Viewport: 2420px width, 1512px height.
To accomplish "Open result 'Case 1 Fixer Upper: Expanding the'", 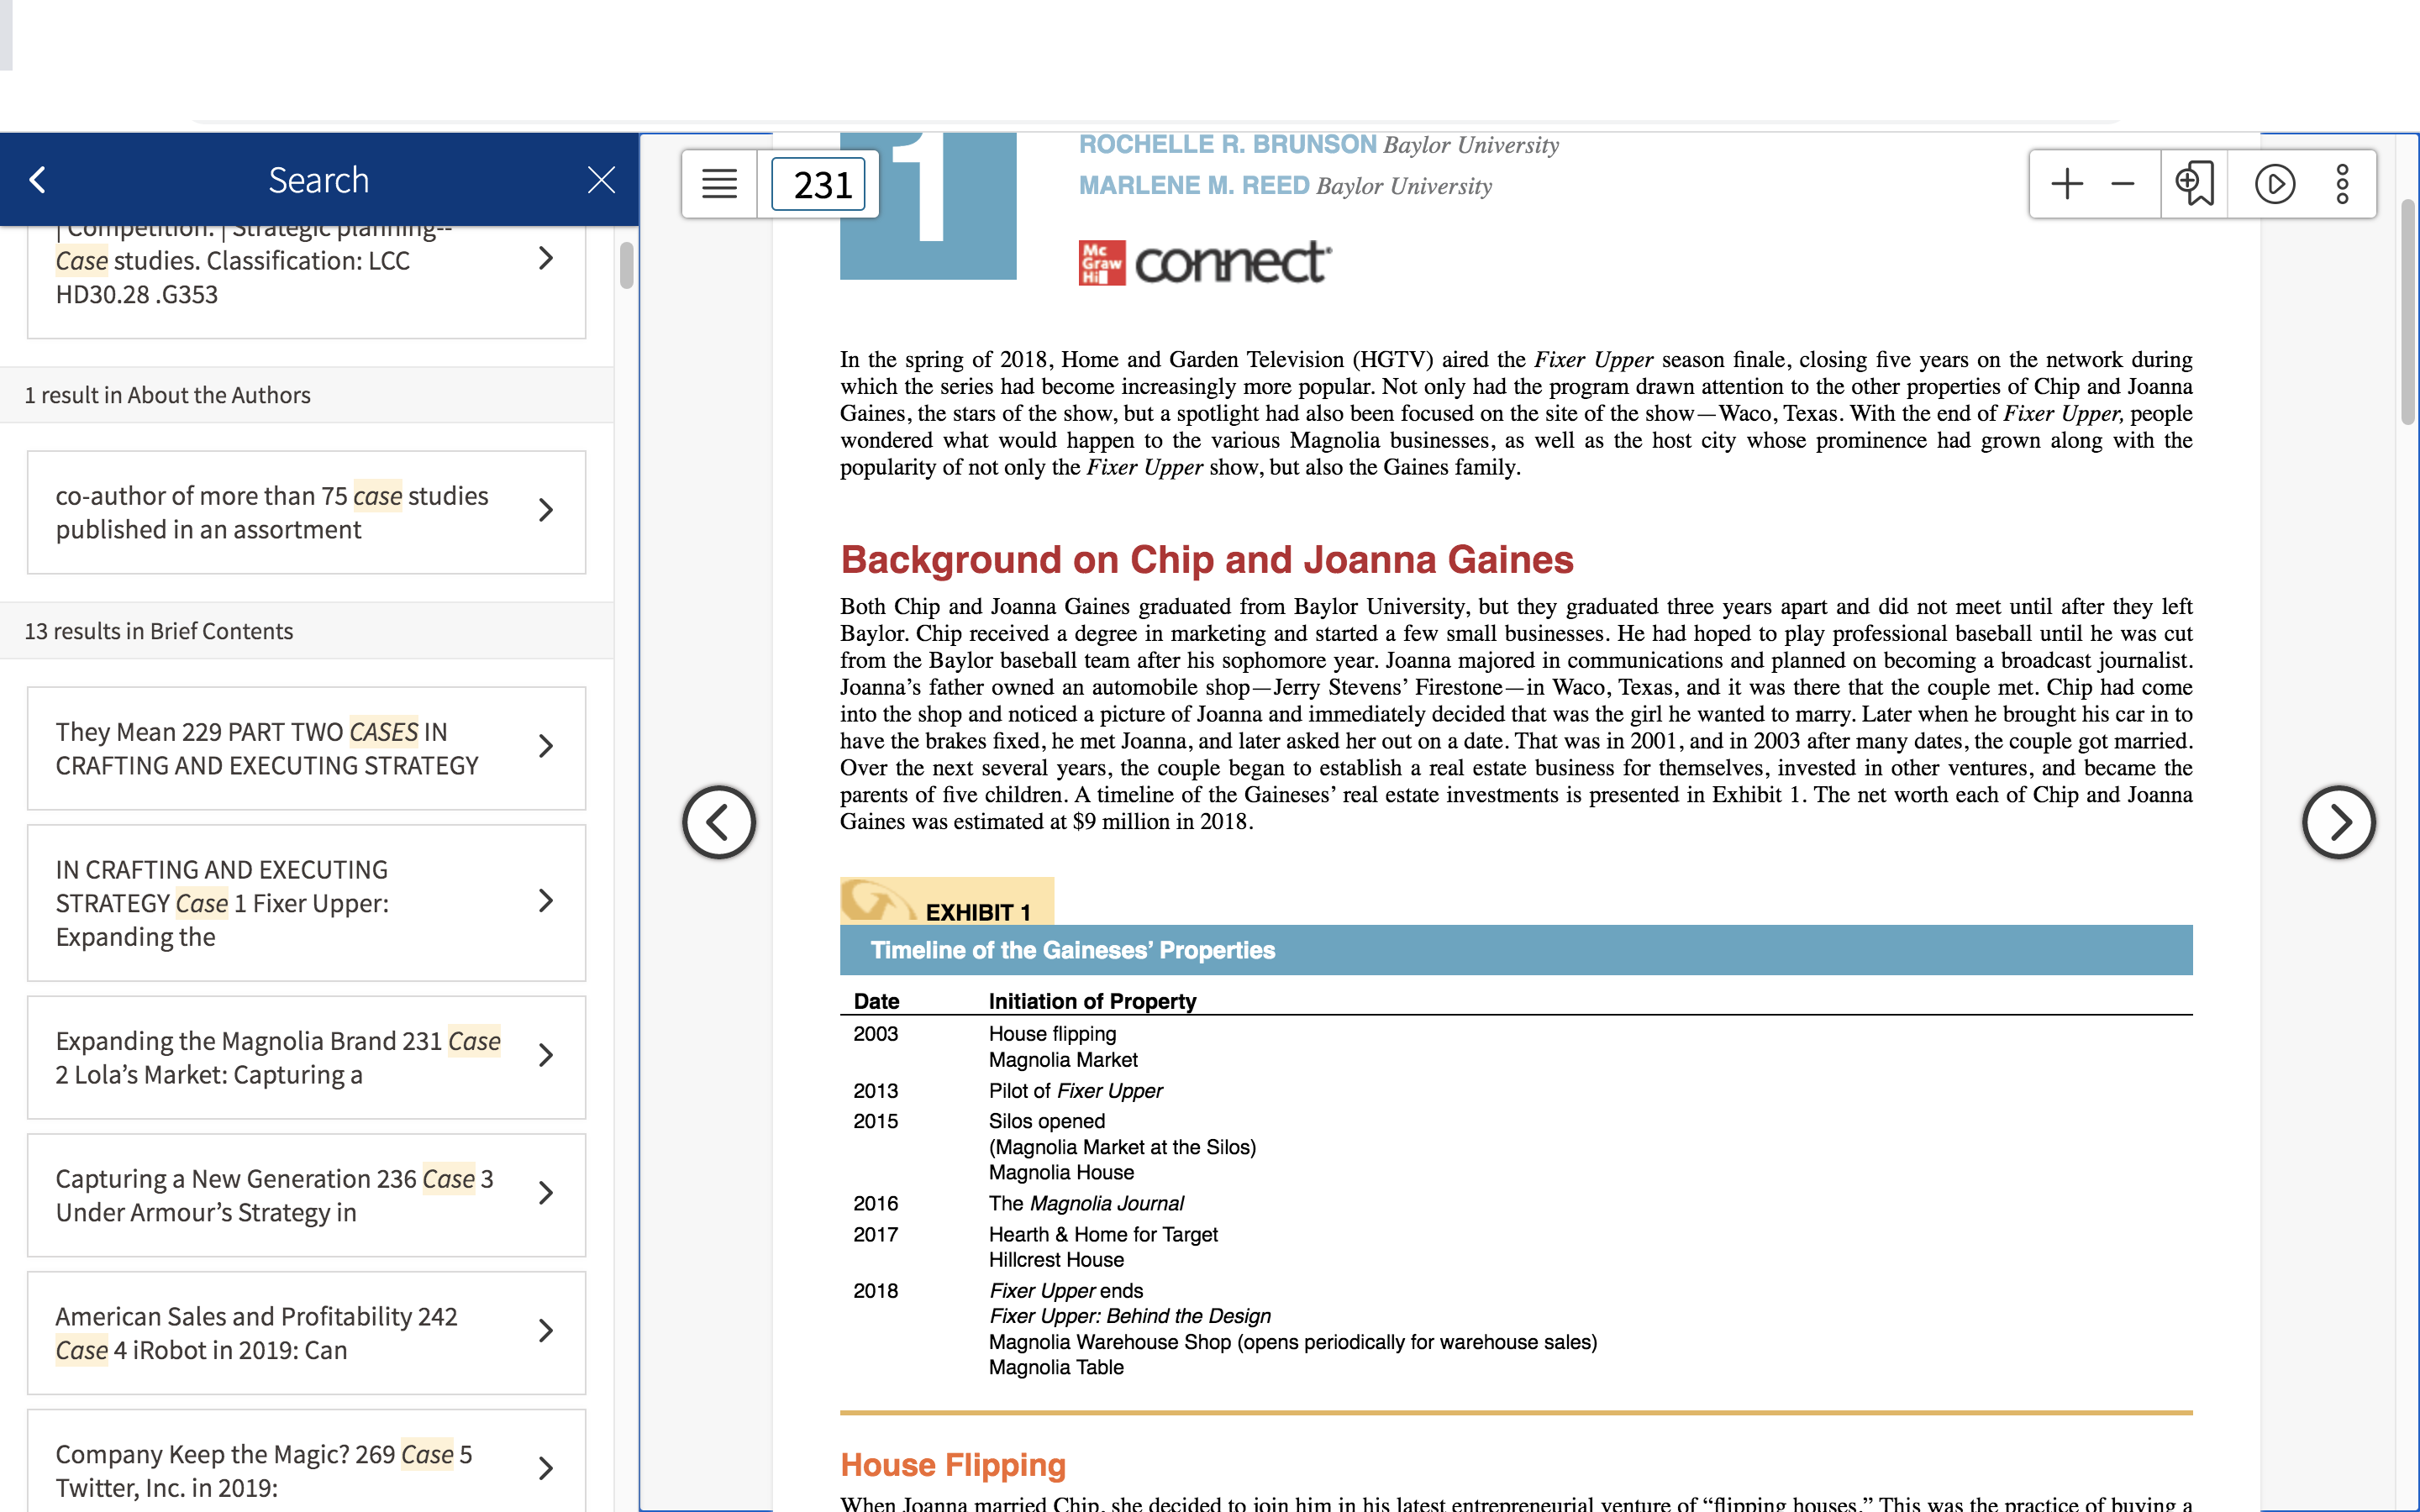I will click(306, 903).
